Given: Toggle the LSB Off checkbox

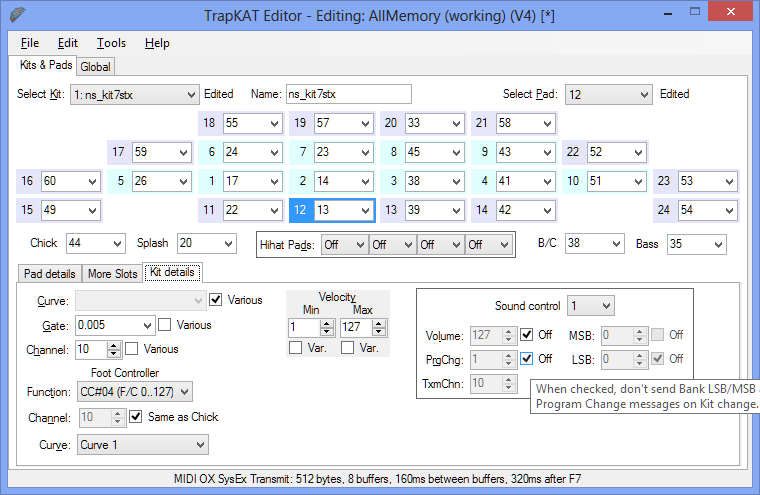Looking at the screenshot, I should (657, 359).
